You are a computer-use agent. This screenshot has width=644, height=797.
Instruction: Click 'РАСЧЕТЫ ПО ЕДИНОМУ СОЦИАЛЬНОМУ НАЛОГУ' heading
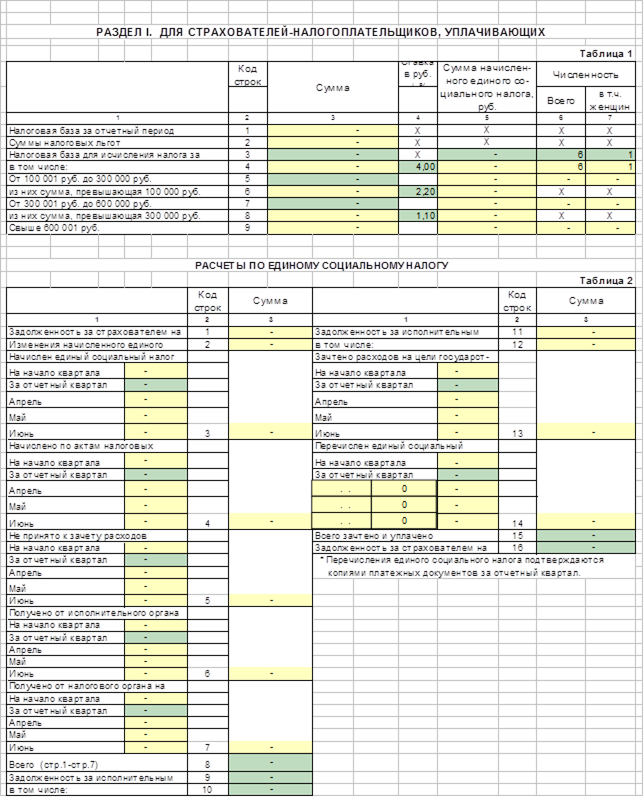tap(321, 265)
